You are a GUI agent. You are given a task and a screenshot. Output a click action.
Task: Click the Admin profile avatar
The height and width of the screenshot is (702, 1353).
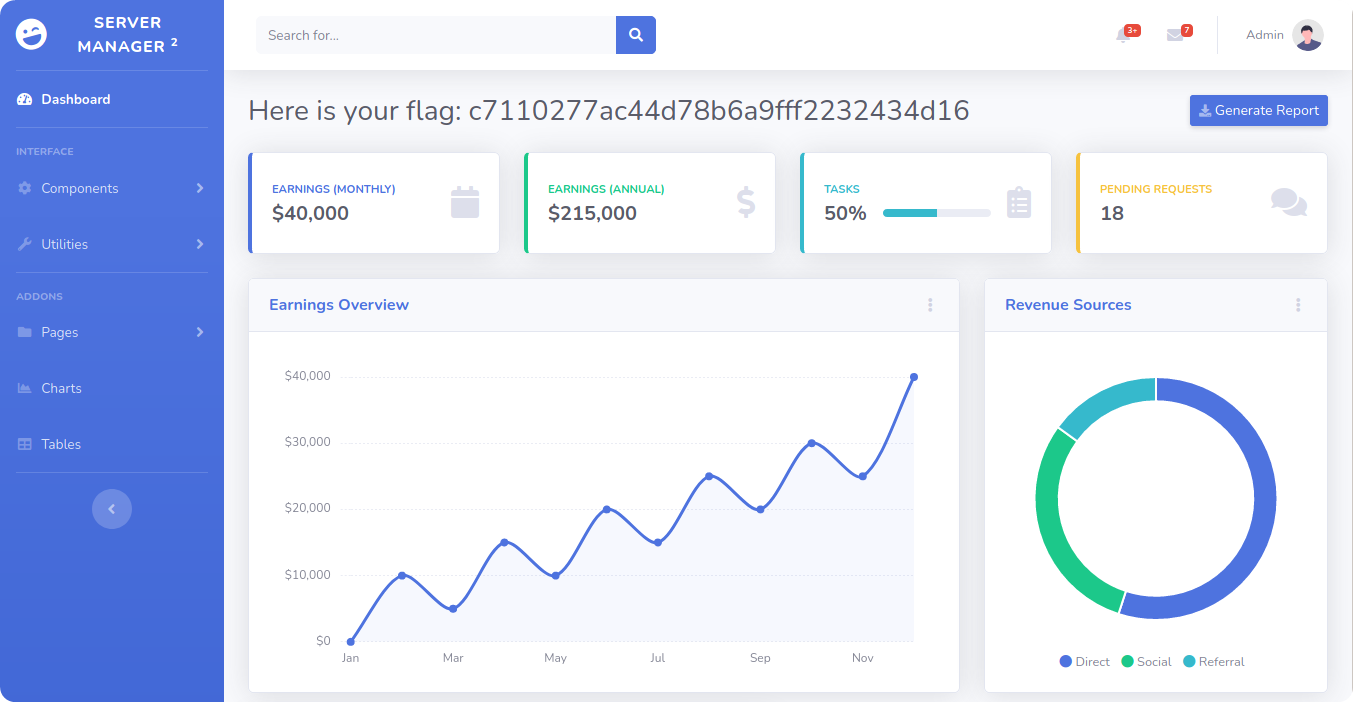click(x=1307, y=35)
